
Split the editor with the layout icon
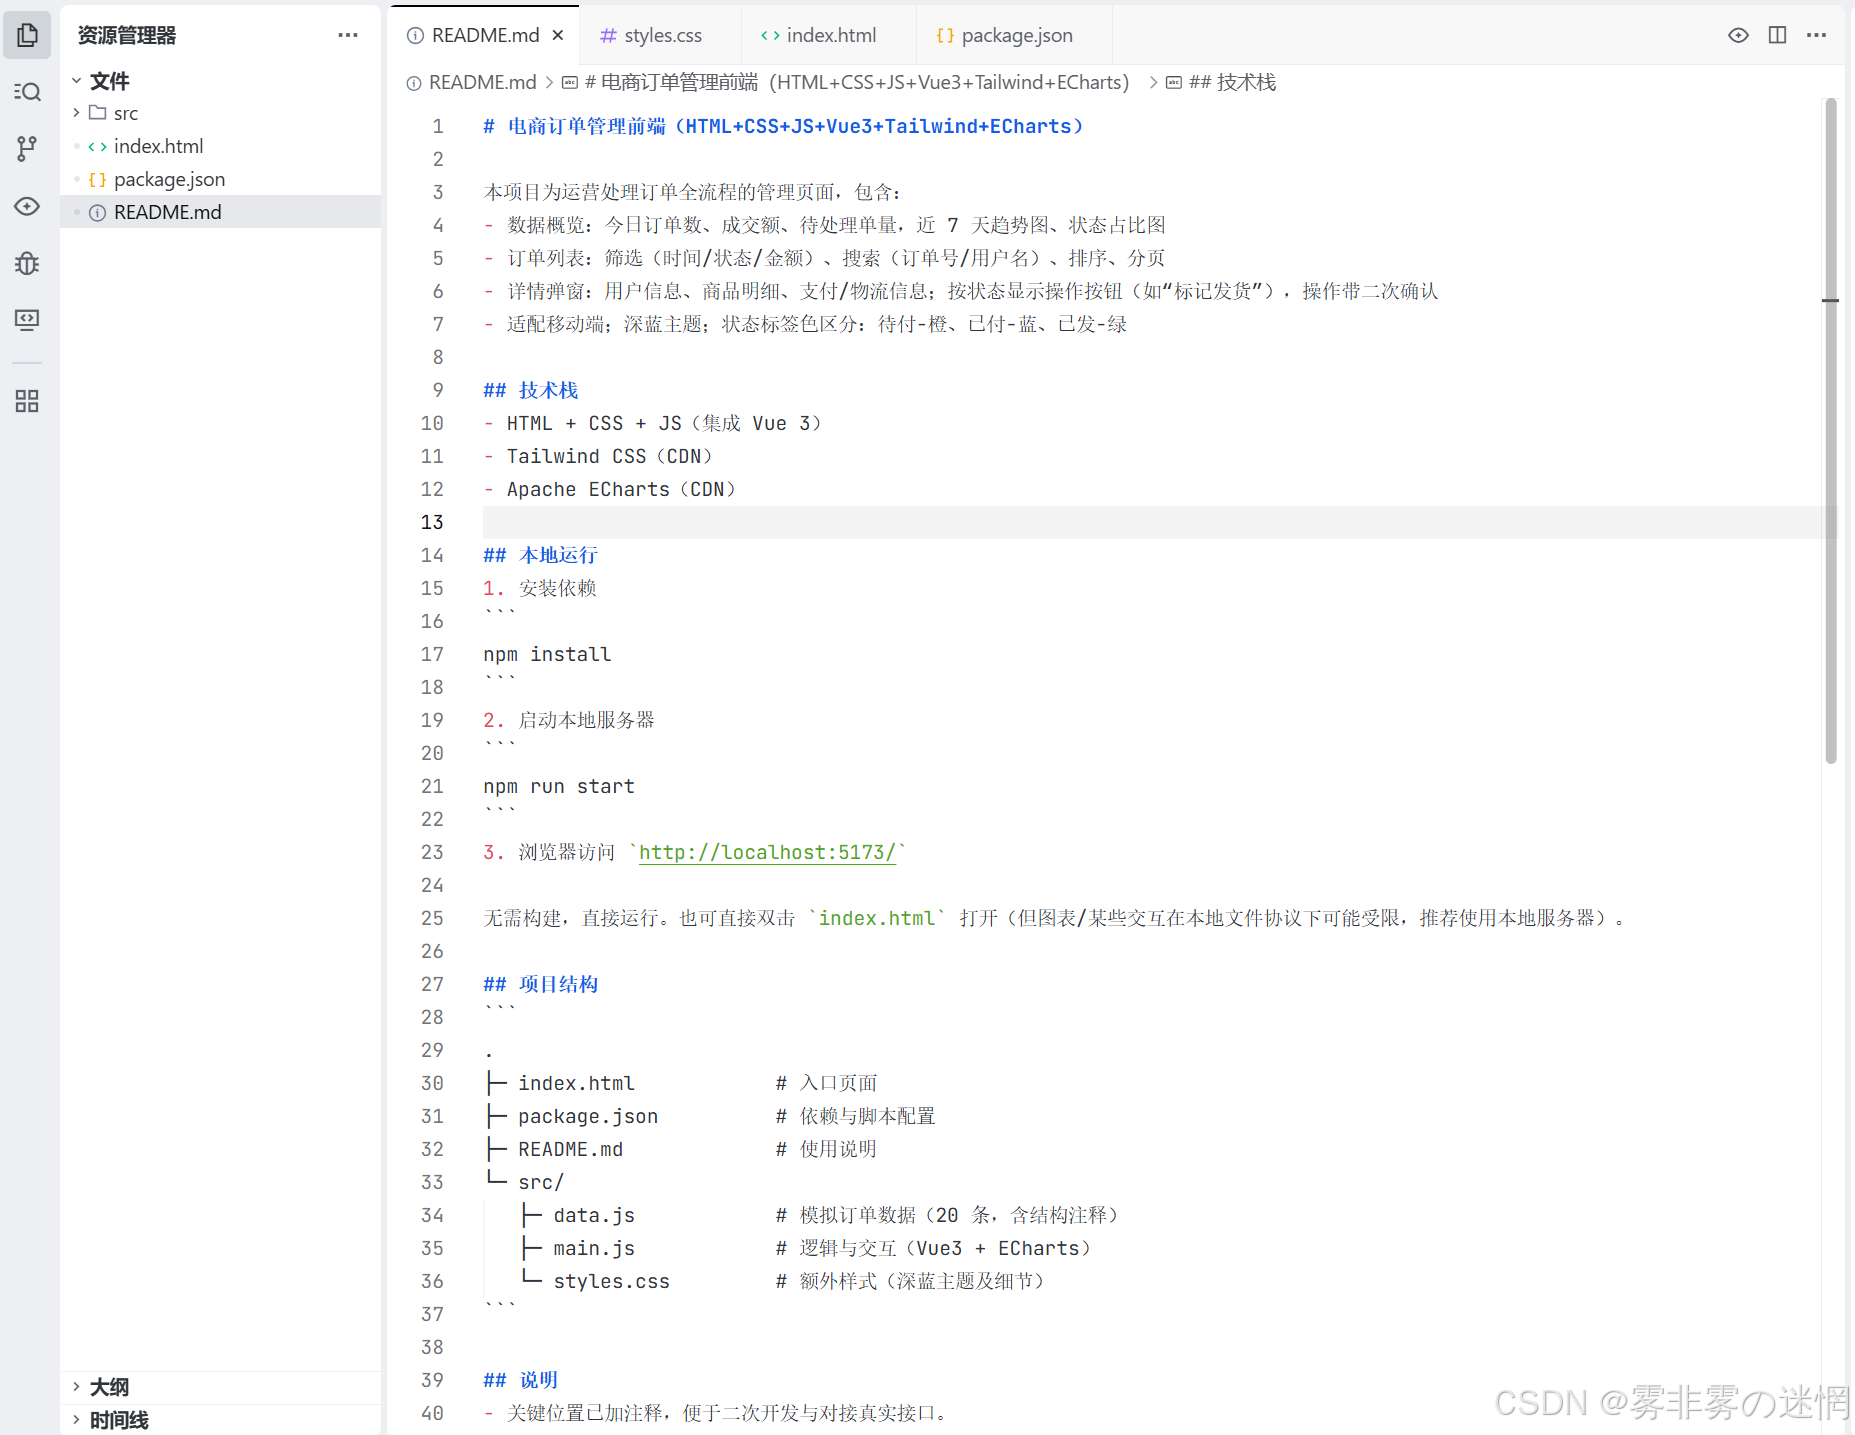click(x=1777, y=35)
